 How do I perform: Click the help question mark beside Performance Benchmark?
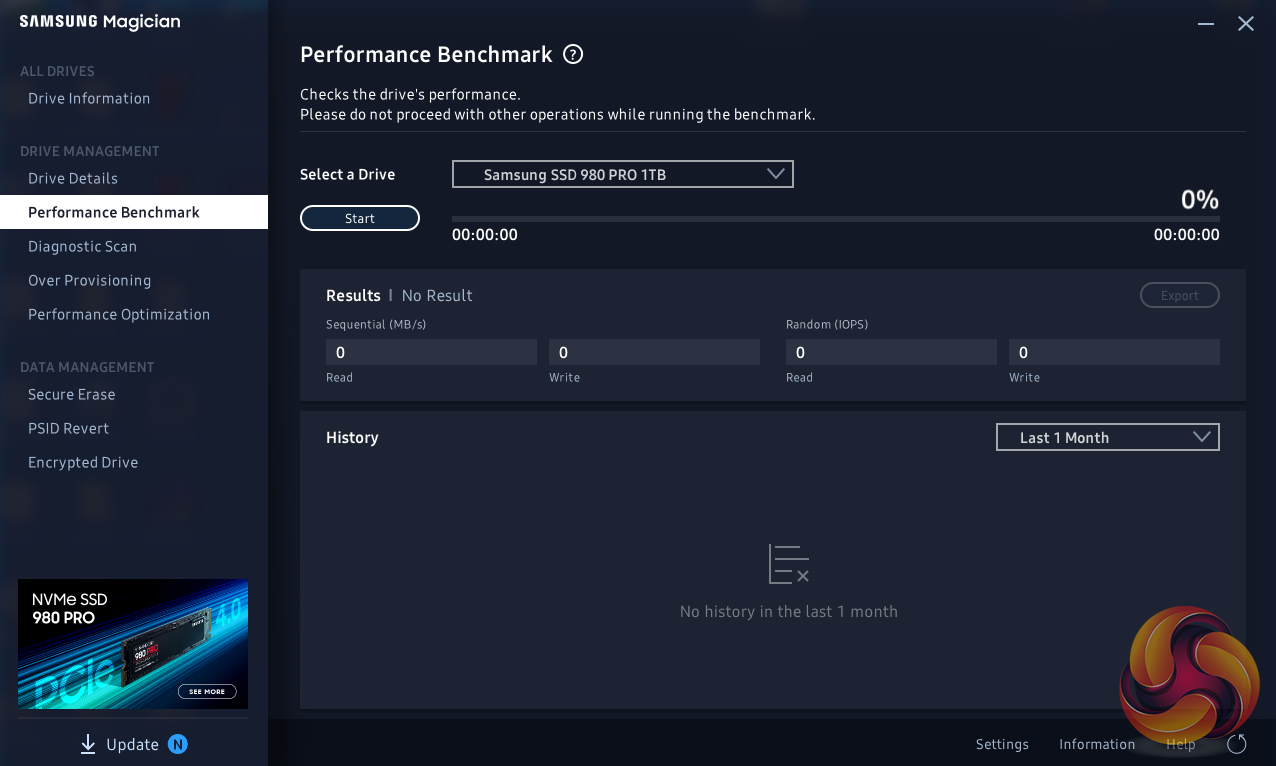point(573,55)
